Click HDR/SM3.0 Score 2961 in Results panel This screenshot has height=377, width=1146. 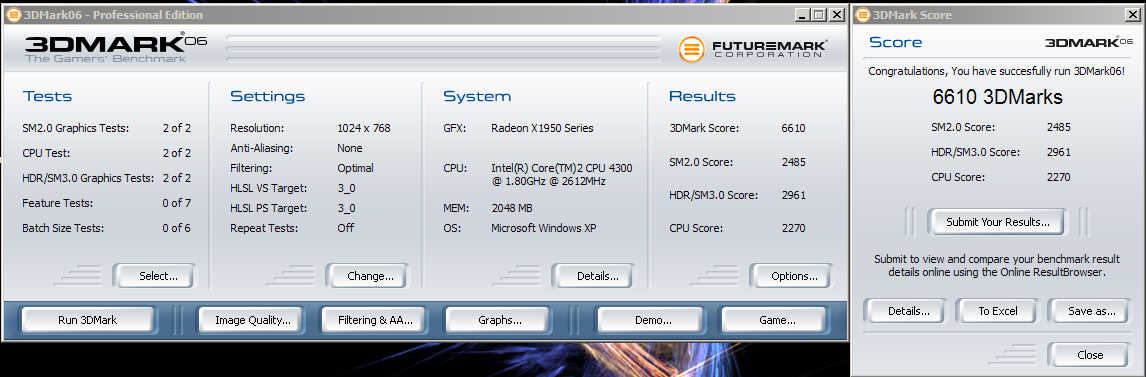[793, 195]
